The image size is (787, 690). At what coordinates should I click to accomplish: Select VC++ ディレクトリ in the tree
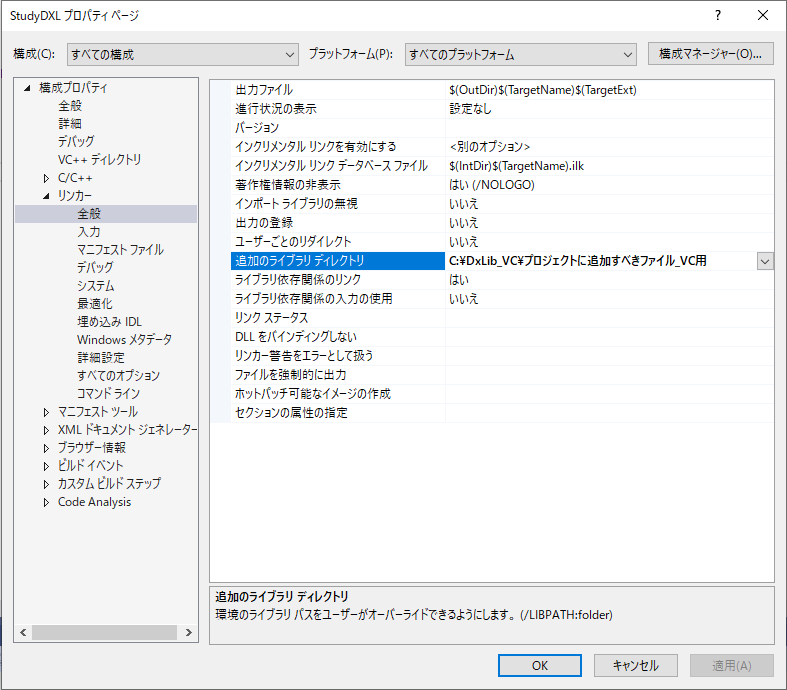[x=99, y=160]
